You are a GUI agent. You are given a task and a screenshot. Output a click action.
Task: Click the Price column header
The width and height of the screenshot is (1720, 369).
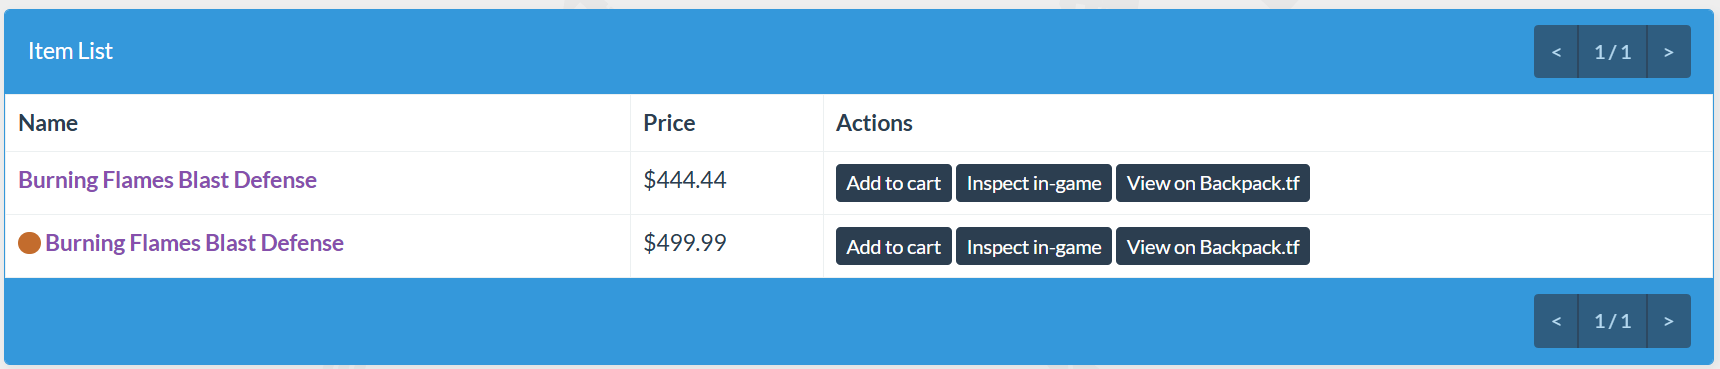point(669,123)
